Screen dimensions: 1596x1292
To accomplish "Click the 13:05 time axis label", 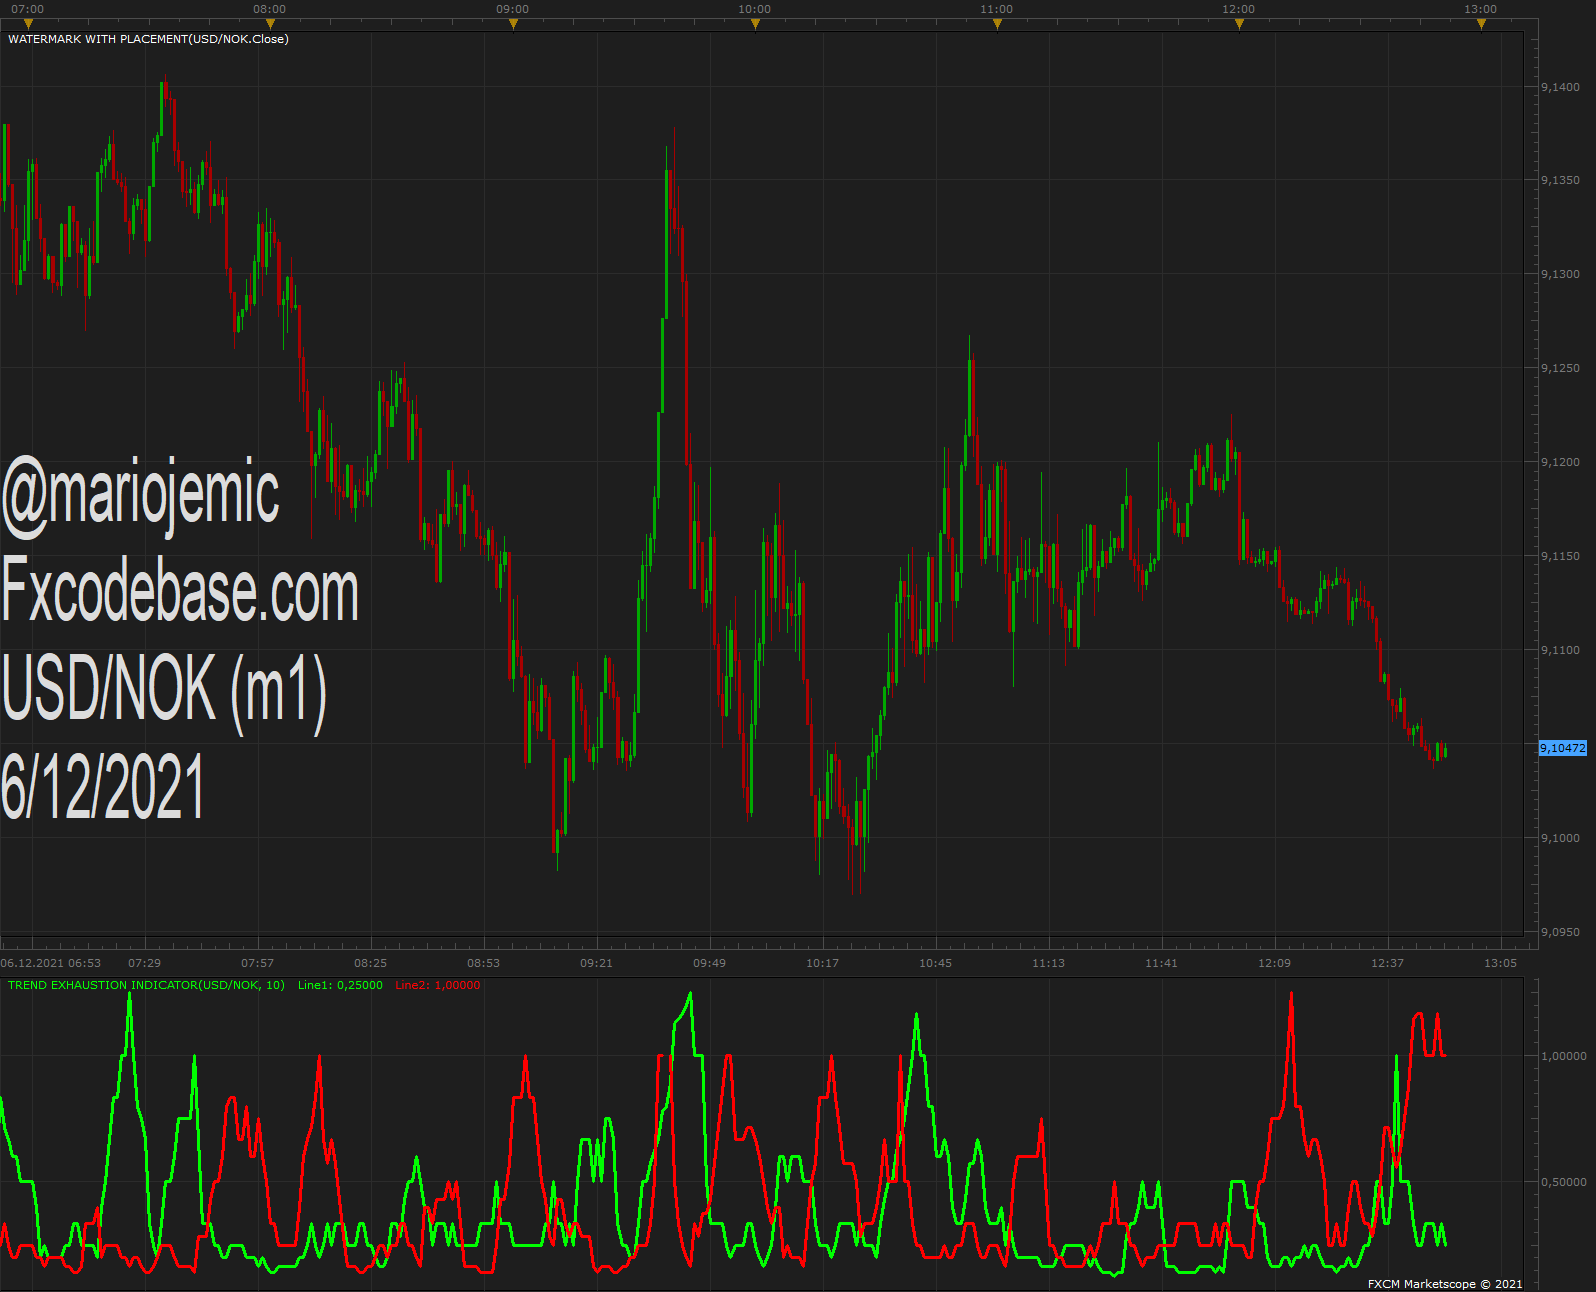I will point(1500,963).
